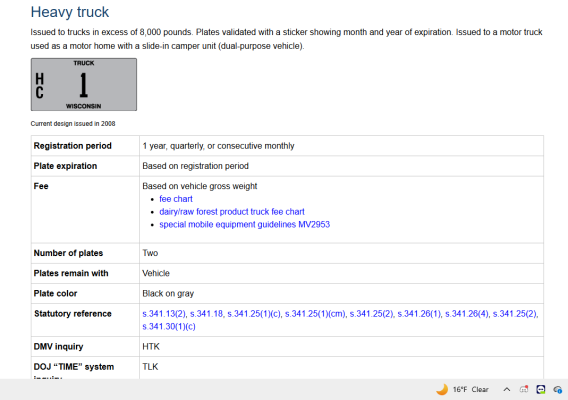Open statute s.341.13(2) reference
Image resolution: width=568 pixels, height=400 pixels.
tap(164, 314)
